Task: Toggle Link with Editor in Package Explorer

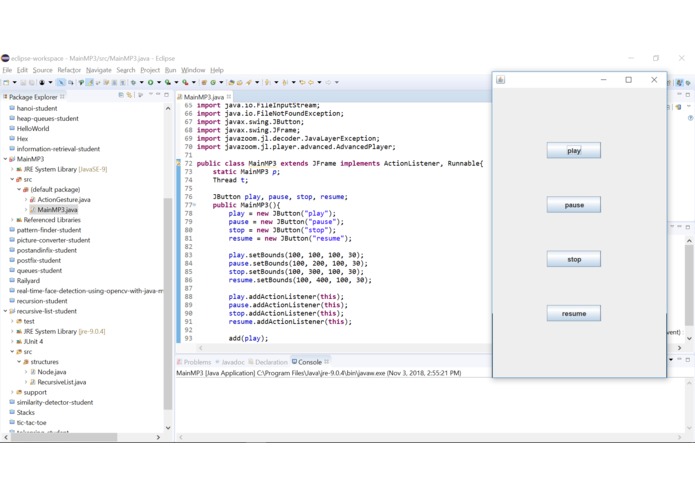Action: click(x=129, y=95)
